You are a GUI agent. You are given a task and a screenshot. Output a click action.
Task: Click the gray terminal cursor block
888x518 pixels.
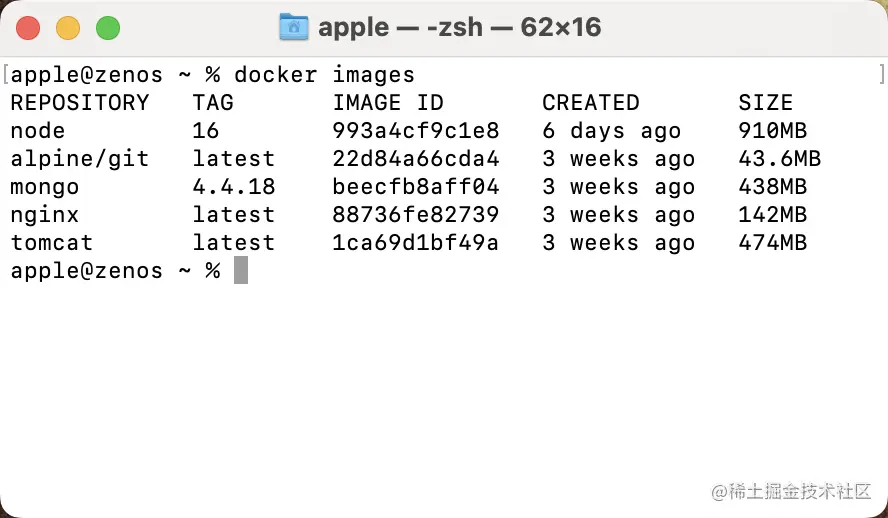241,270
